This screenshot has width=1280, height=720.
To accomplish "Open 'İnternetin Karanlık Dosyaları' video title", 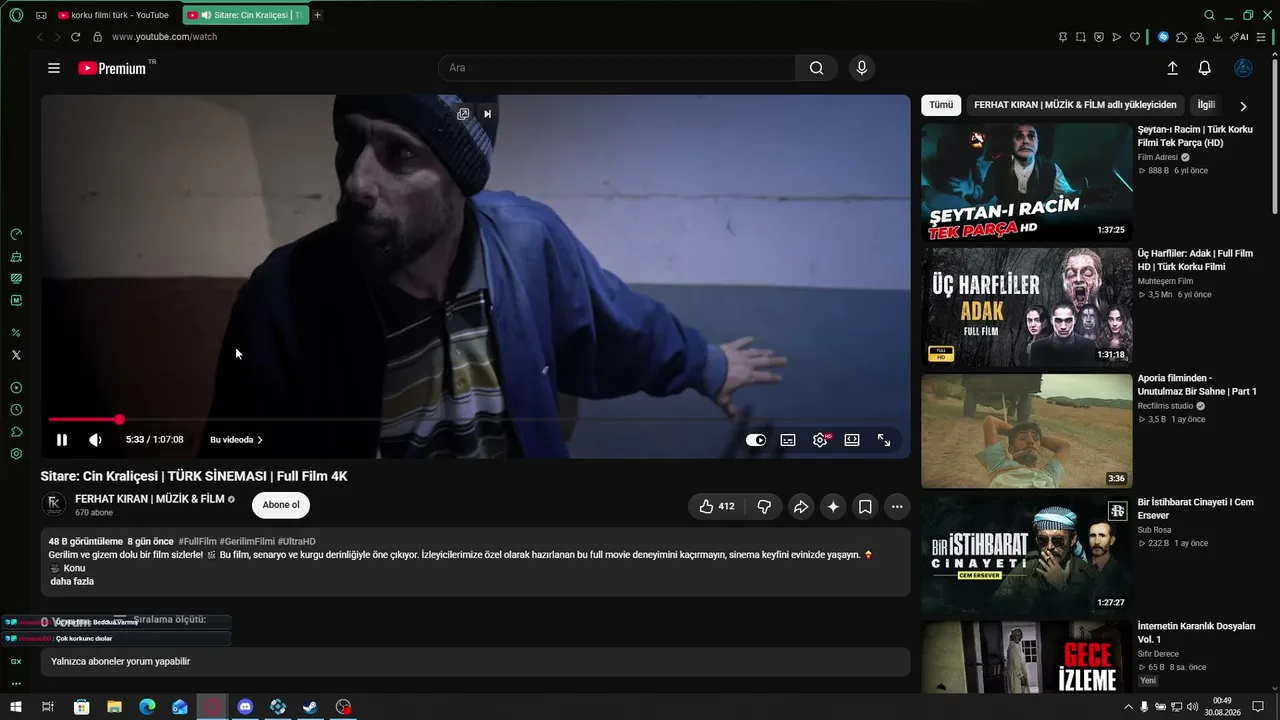I will click(x=1196, y=632).
